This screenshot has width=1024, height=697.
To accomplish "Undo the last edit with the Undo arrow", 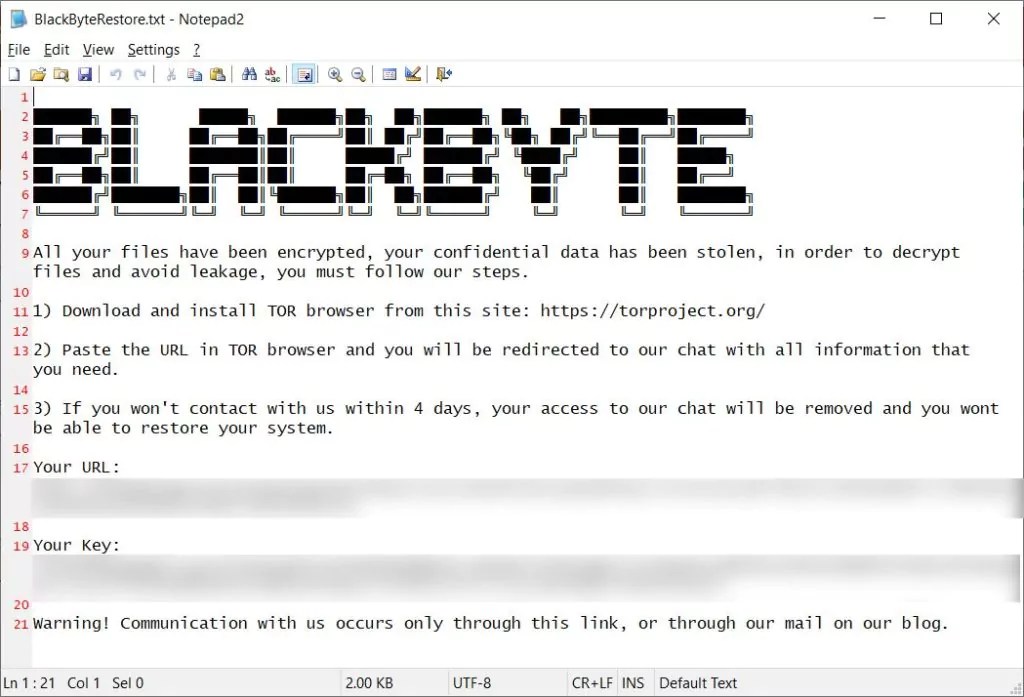I will (115, 73).
